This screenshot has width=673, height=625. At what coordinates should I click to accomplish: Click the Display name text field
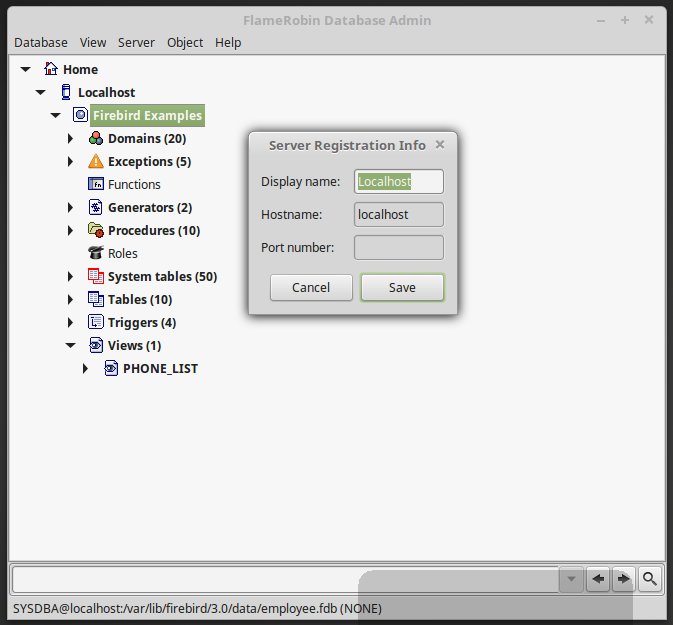(398, 182)
